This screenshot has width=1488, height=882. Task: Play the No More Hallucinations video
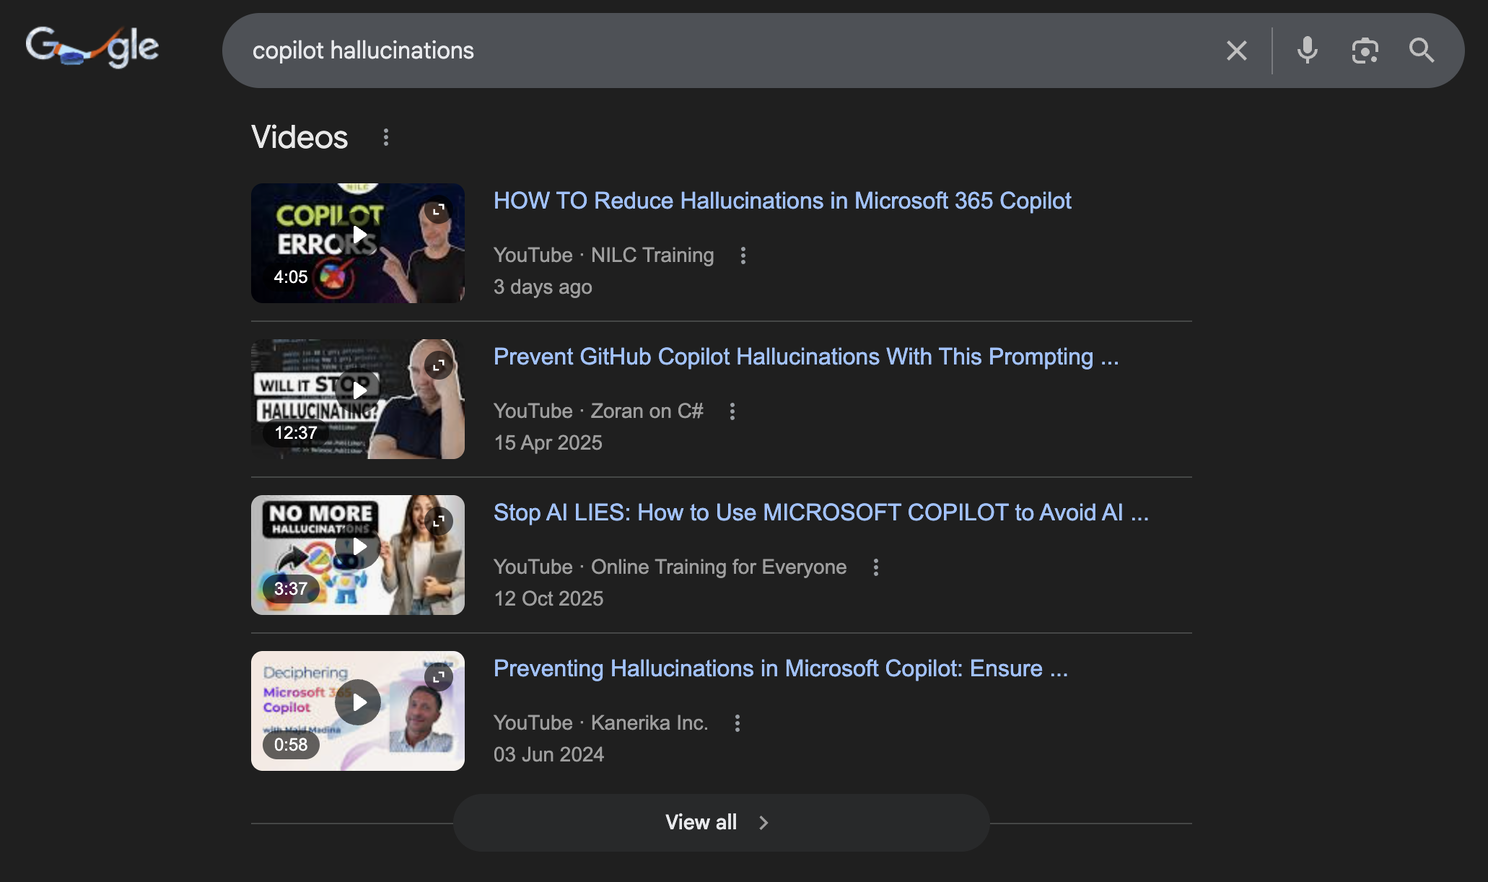(x=358, y=547)
